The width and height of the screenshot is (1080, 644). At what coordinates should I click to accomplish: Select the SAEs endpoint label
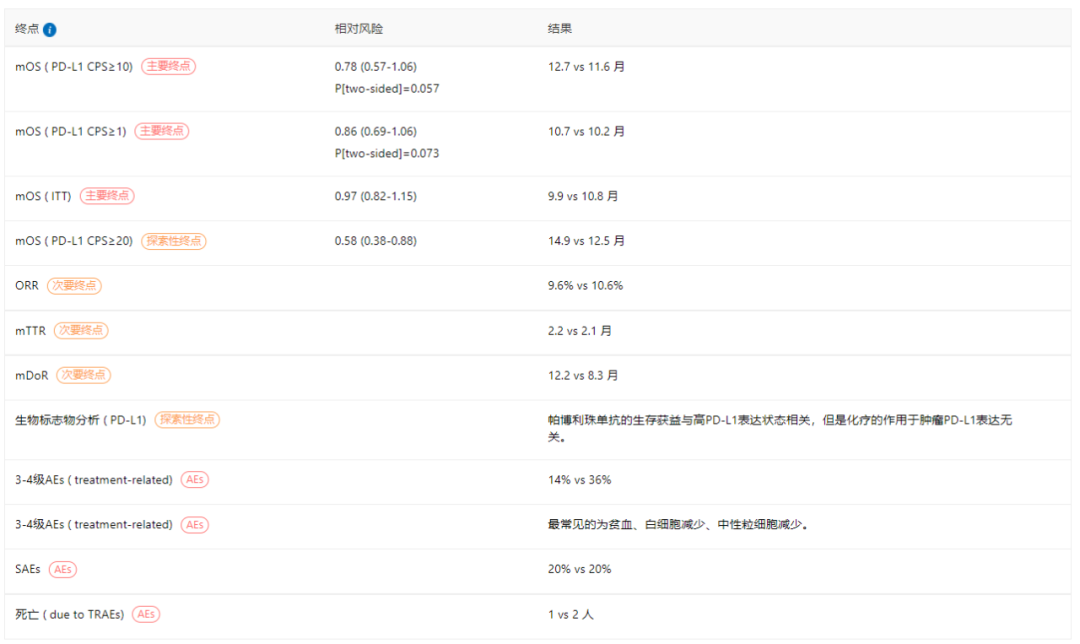pos(28,570)
